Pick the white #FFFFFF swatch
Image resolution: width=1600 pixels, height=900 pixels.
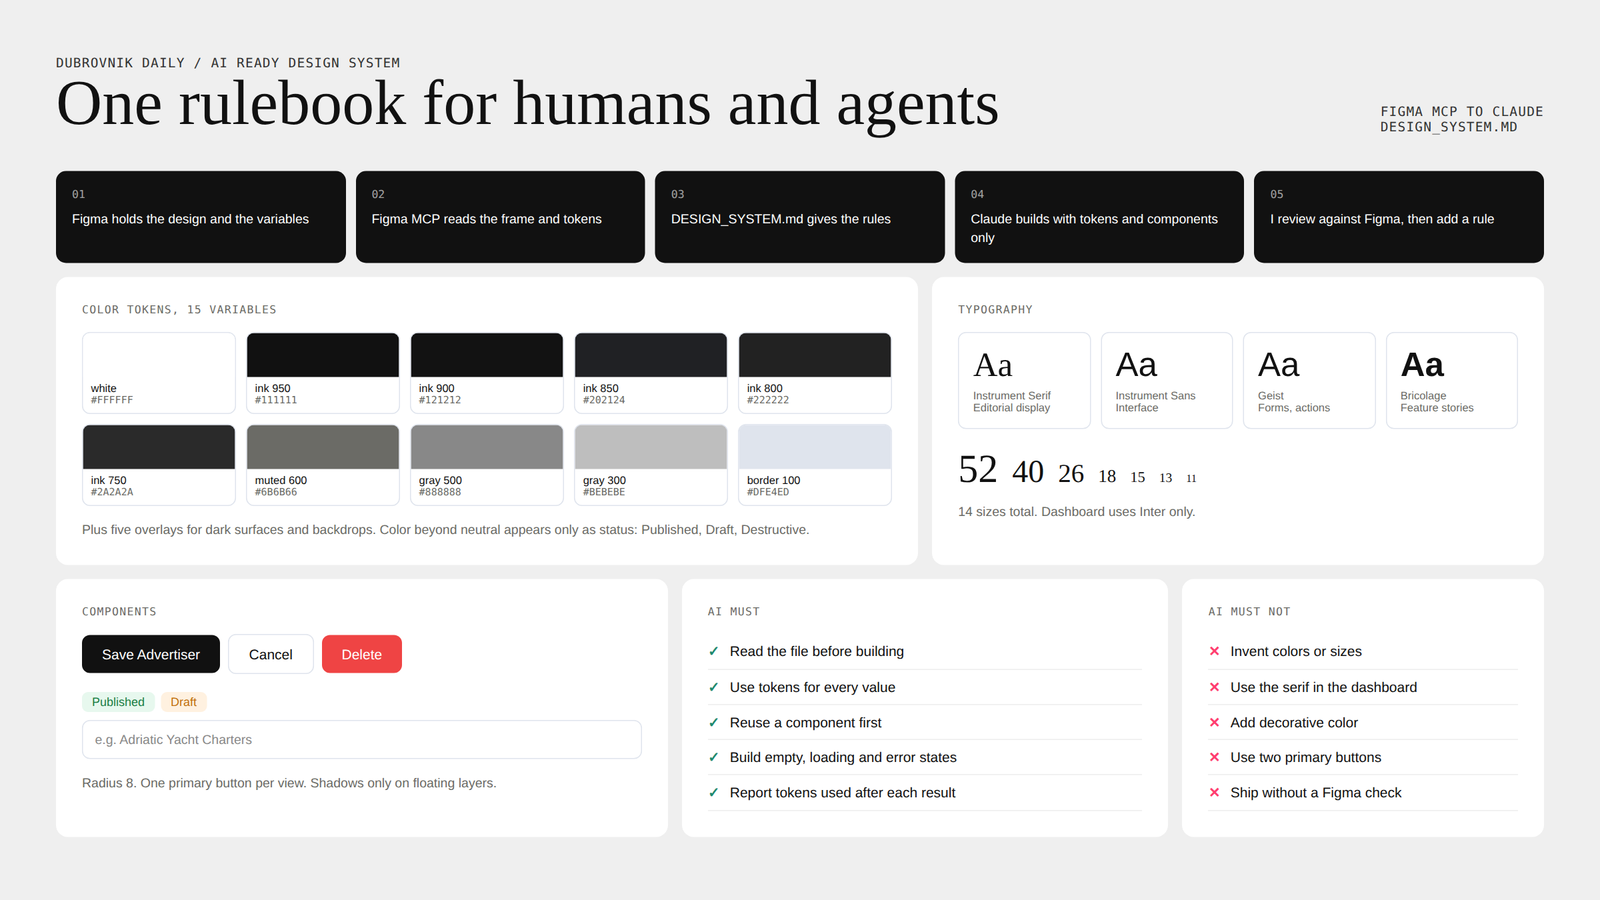click(x=159, y=373)
